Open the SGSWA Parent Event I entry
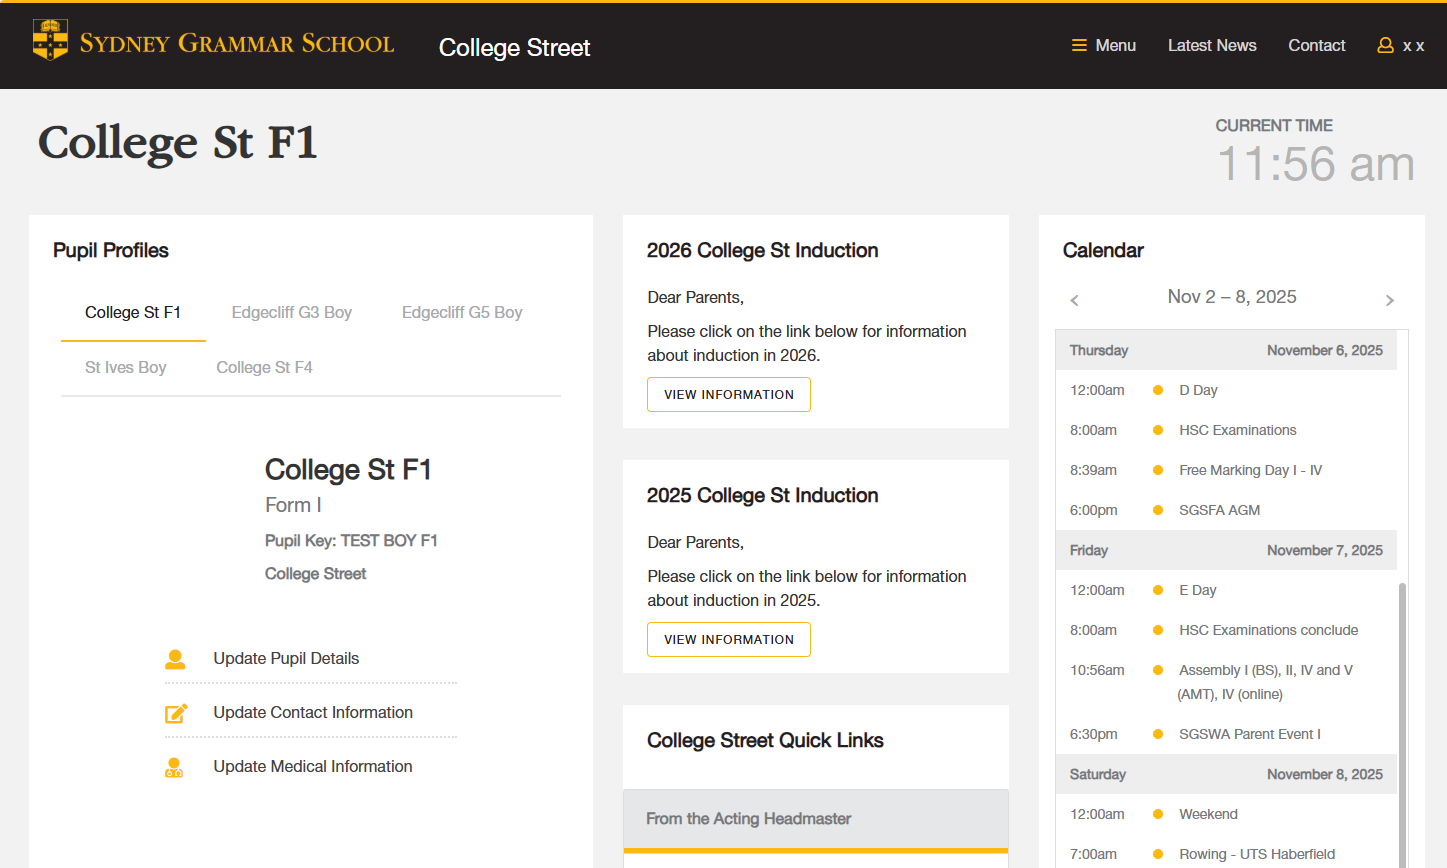1447x868 pixels. point(1249,734)
